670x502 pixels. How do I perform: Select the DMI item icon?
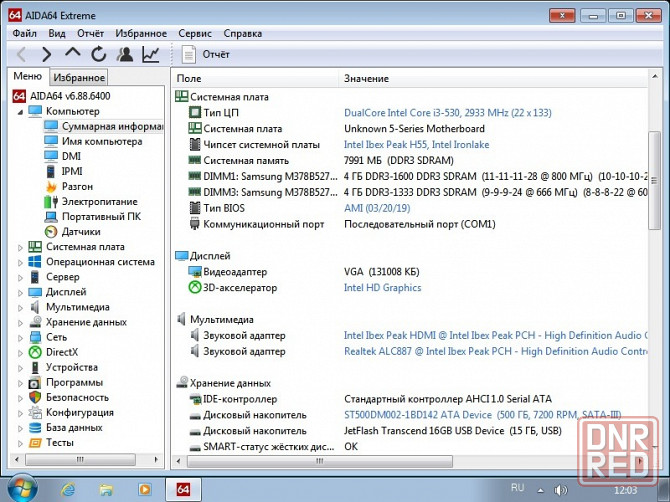(x=51, y=156)
